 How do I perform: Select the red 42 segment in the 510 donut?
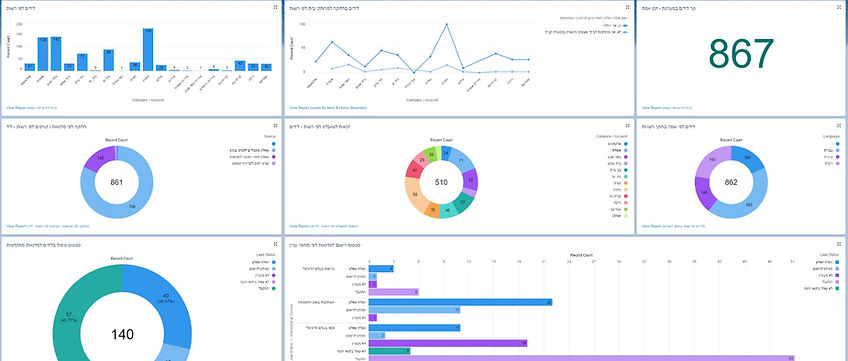(x=414, y=169)
